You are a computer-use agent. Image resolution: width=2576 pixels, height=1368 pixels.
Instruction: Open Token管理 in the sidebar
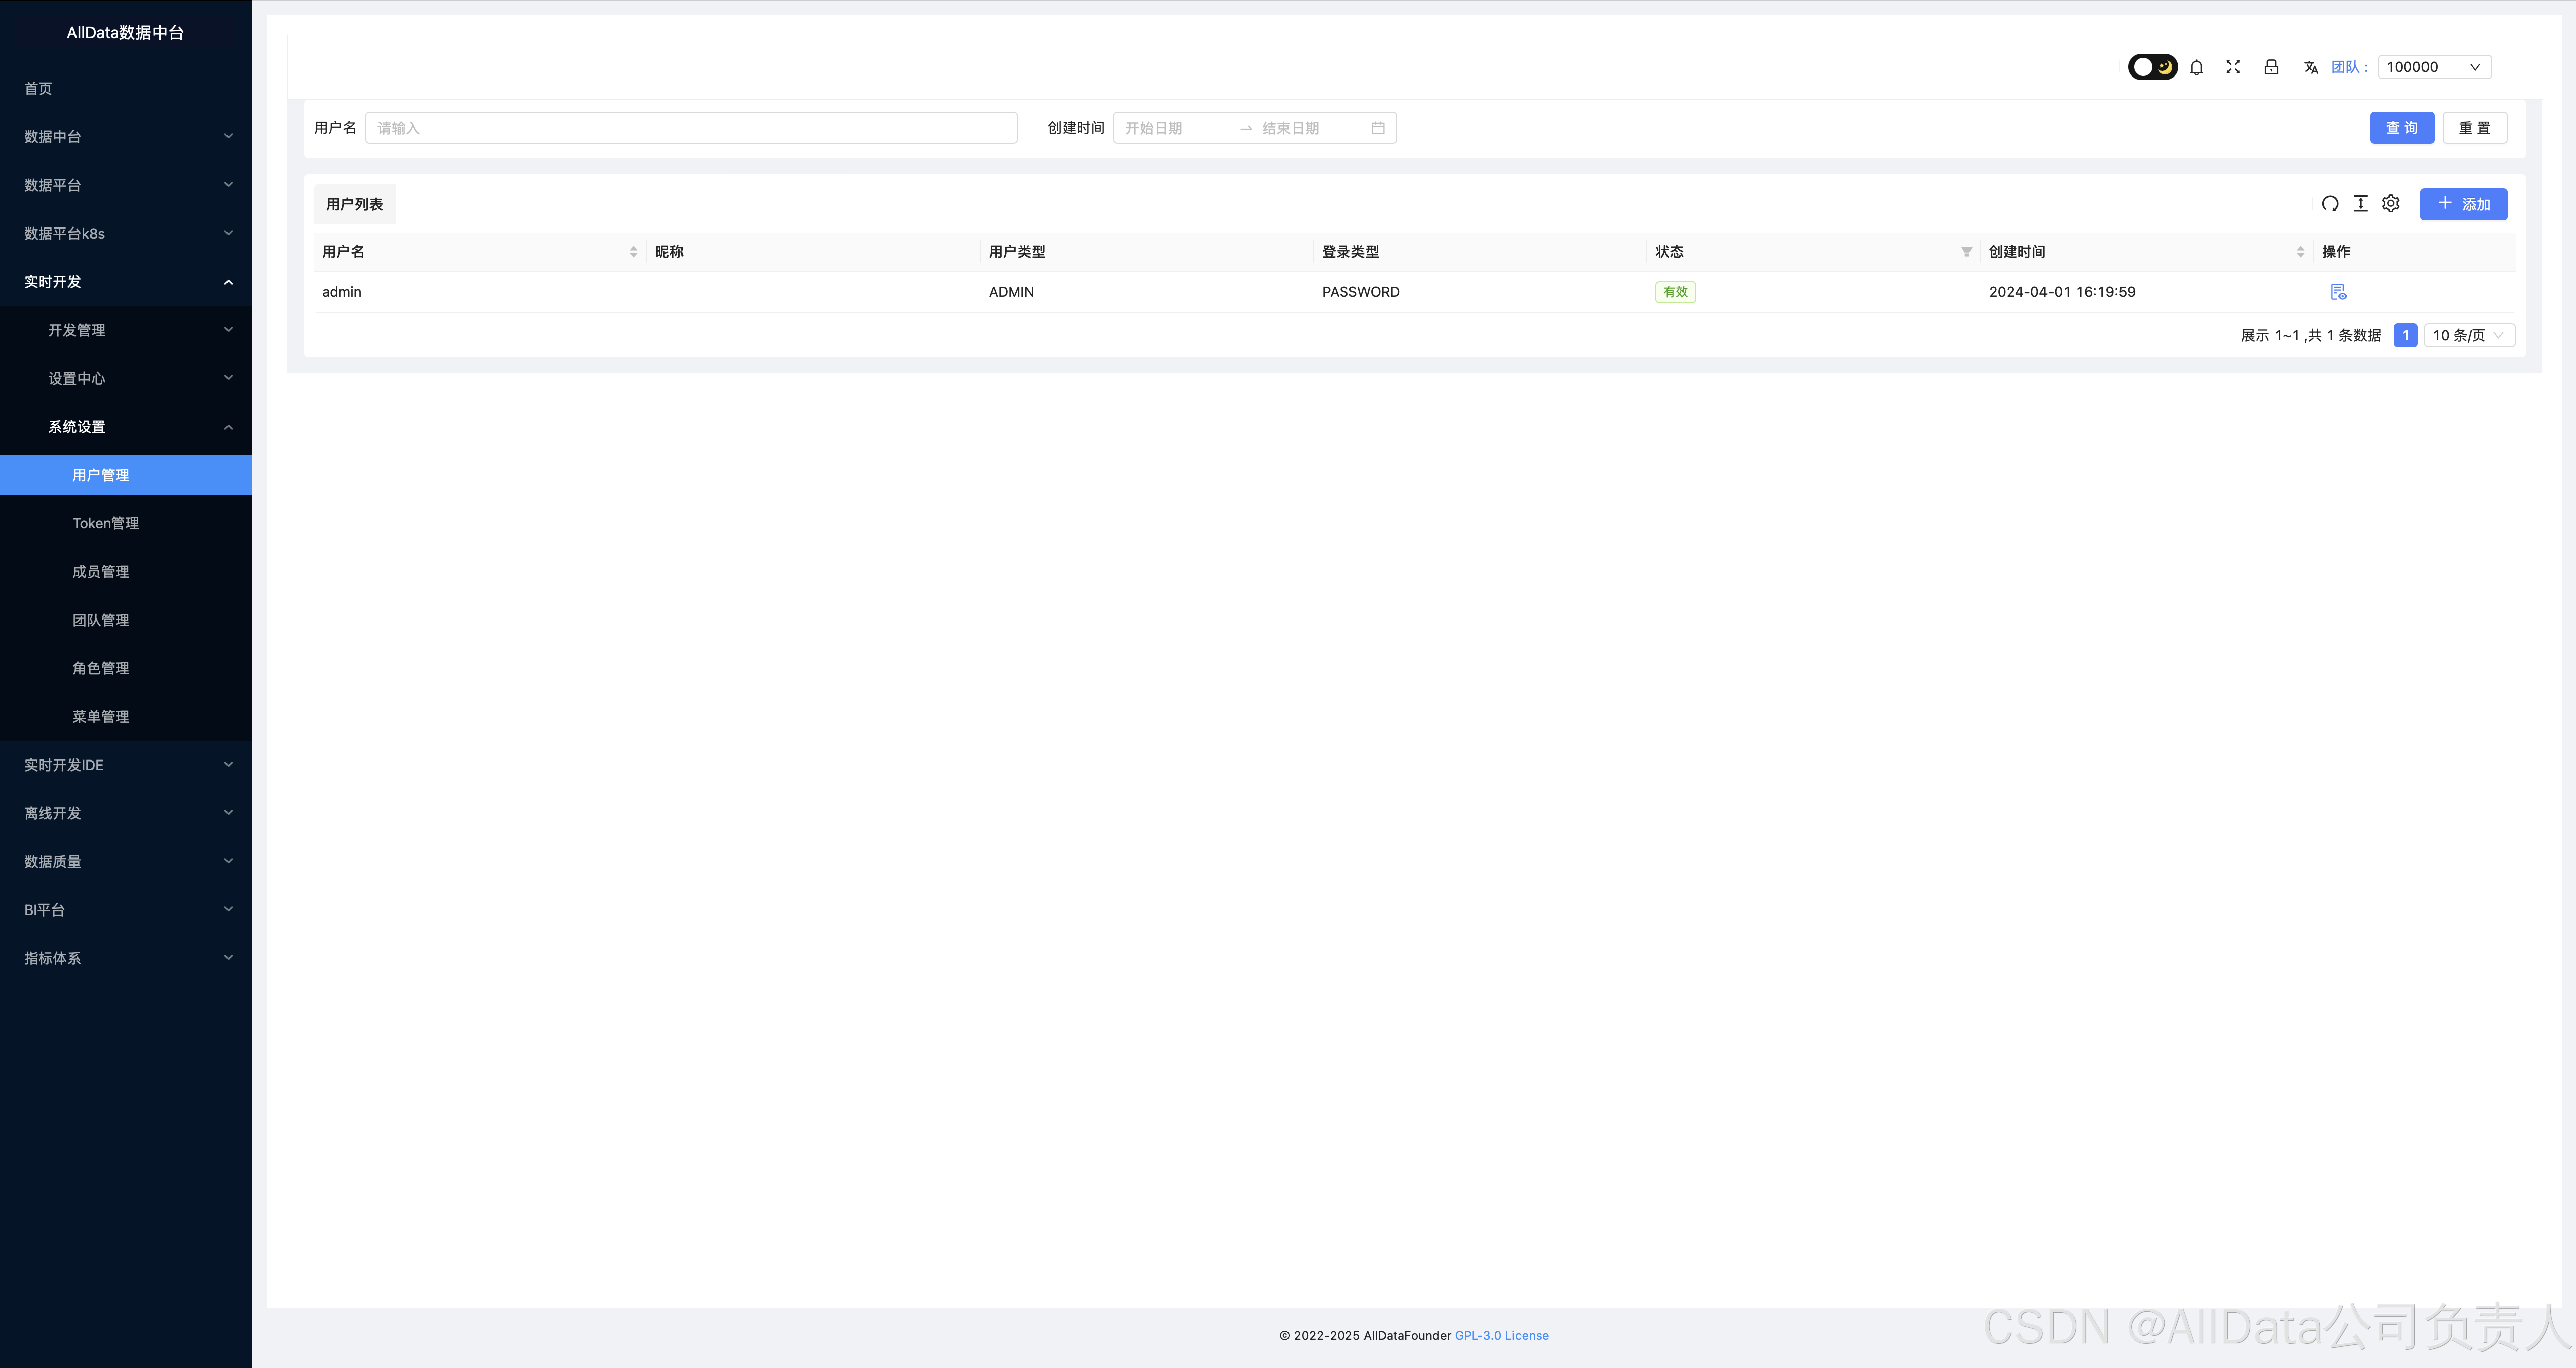(106, 523)
